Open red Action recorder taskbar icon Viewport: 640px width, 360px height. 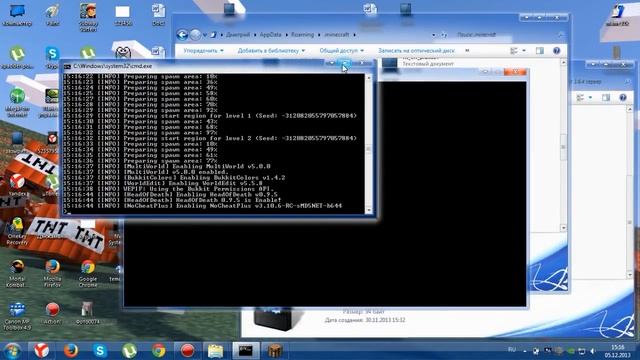(187, 351)
